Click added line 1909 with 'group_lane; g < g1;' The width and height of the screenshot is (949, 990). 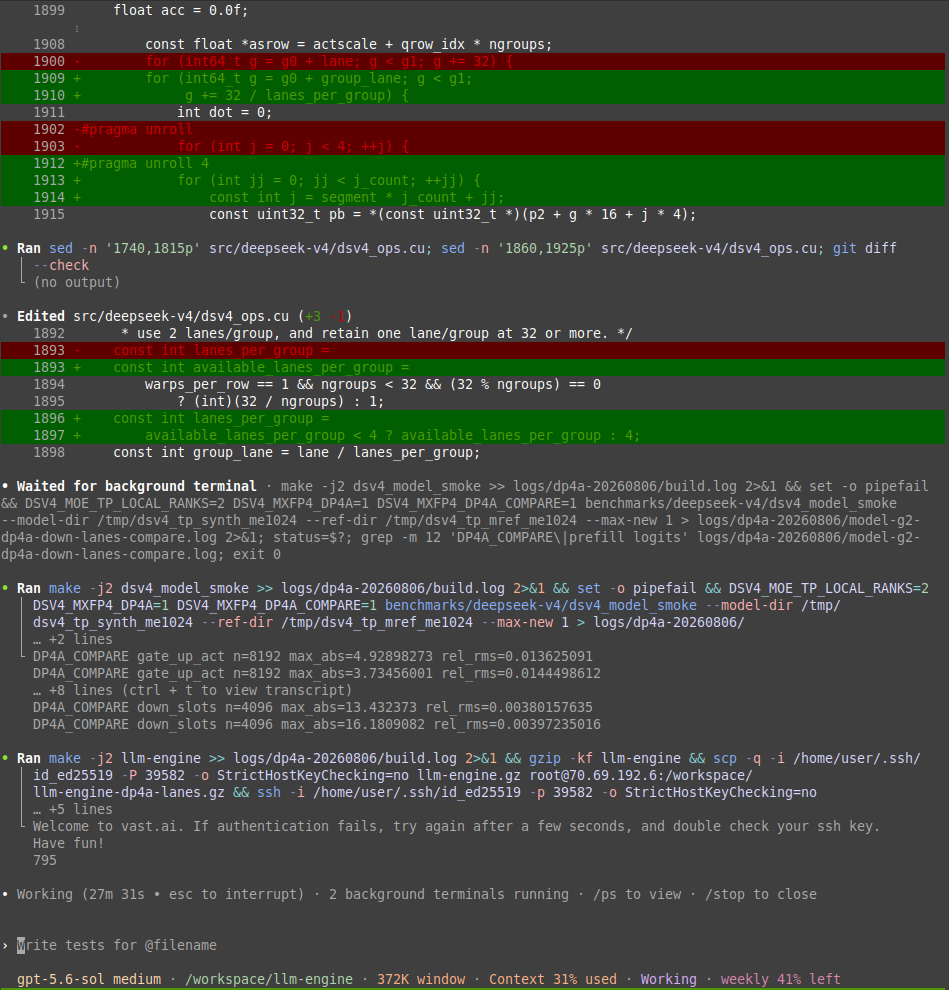(473, 78)
